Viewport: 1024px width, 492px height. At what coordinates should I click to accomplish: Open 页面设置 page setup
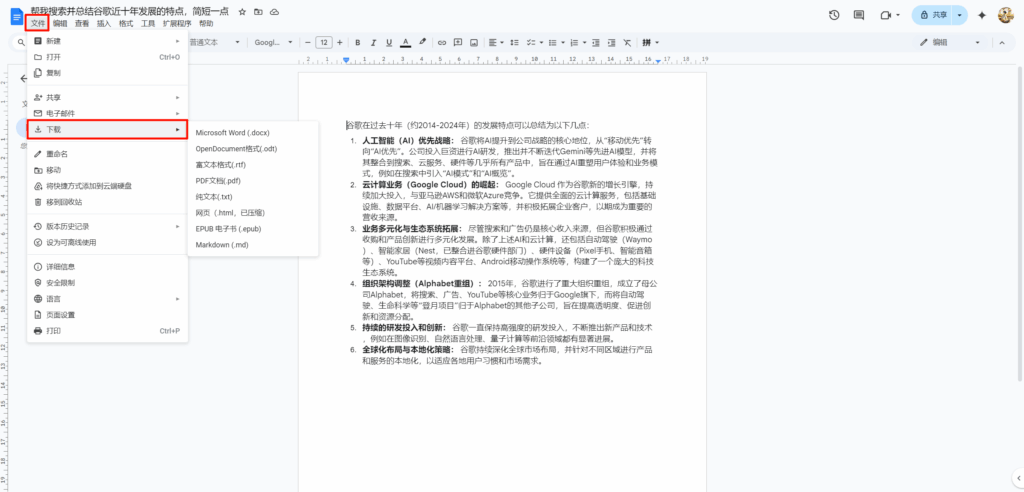[x=107, y=315]
